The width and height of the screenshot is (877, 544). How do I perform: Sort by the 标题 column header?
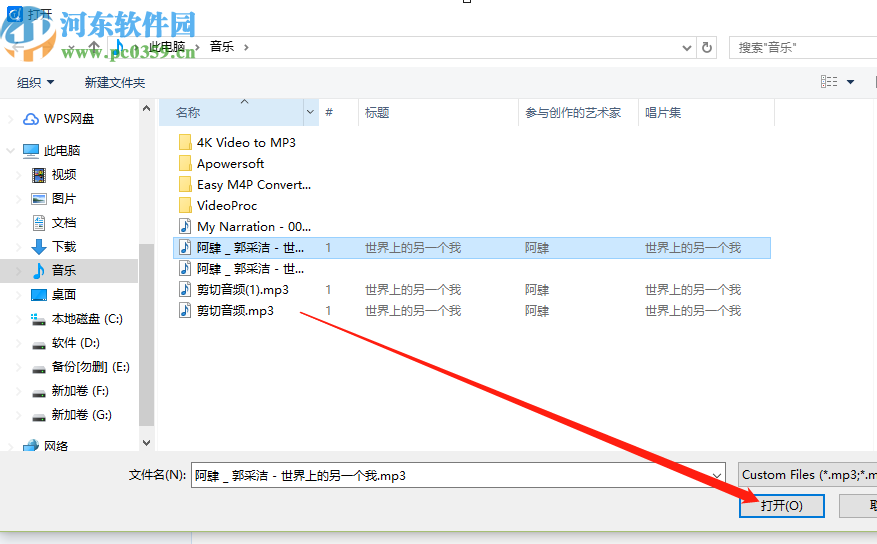(438, 113)
